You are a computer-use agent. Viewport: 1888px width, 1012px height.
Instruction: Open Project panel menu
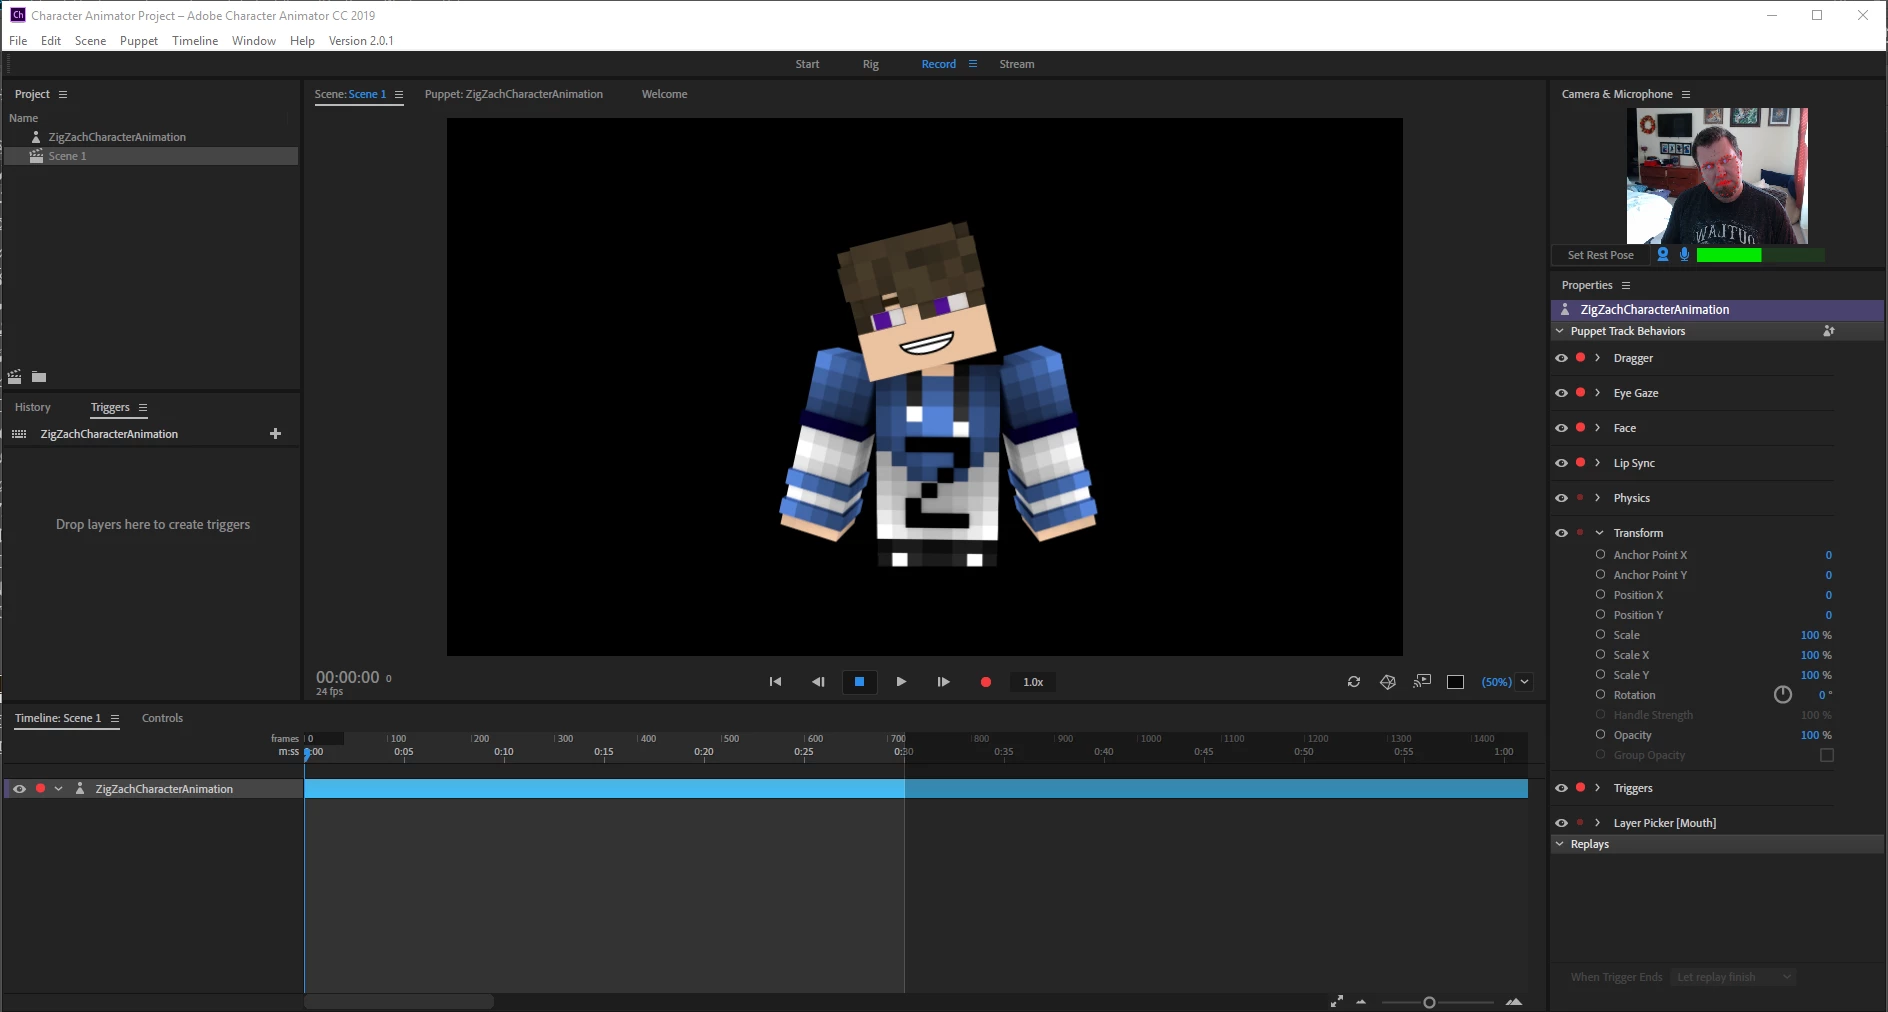(63, 94)
